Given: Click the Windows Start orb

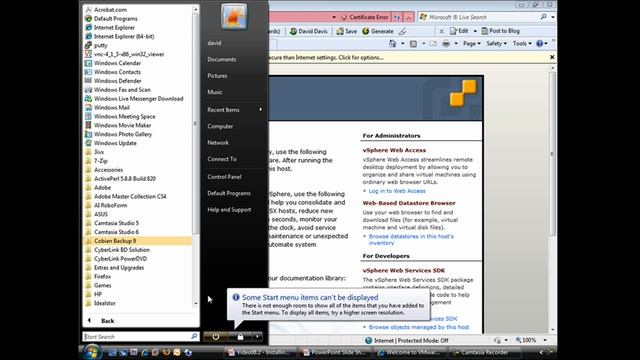Looking at the screenshot, I should [92, 352].
